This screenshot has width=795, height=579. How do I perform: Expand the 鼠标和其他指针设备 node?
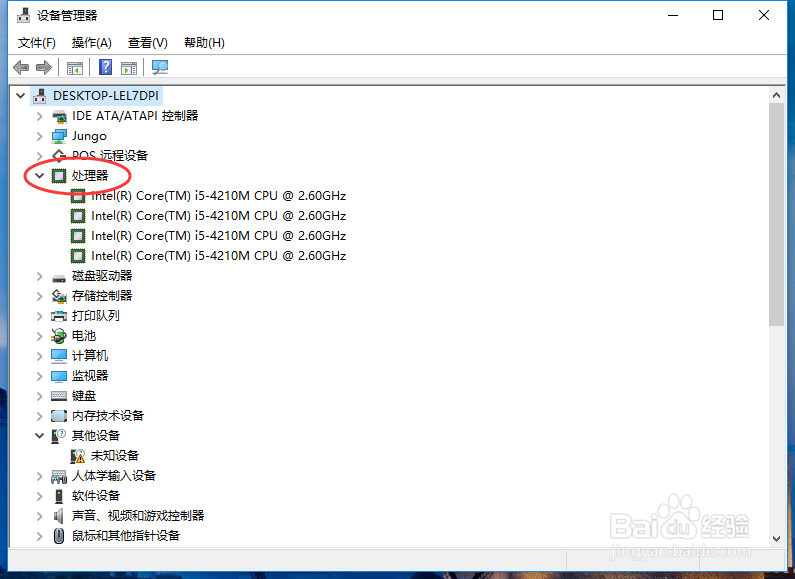click(40, 536)
